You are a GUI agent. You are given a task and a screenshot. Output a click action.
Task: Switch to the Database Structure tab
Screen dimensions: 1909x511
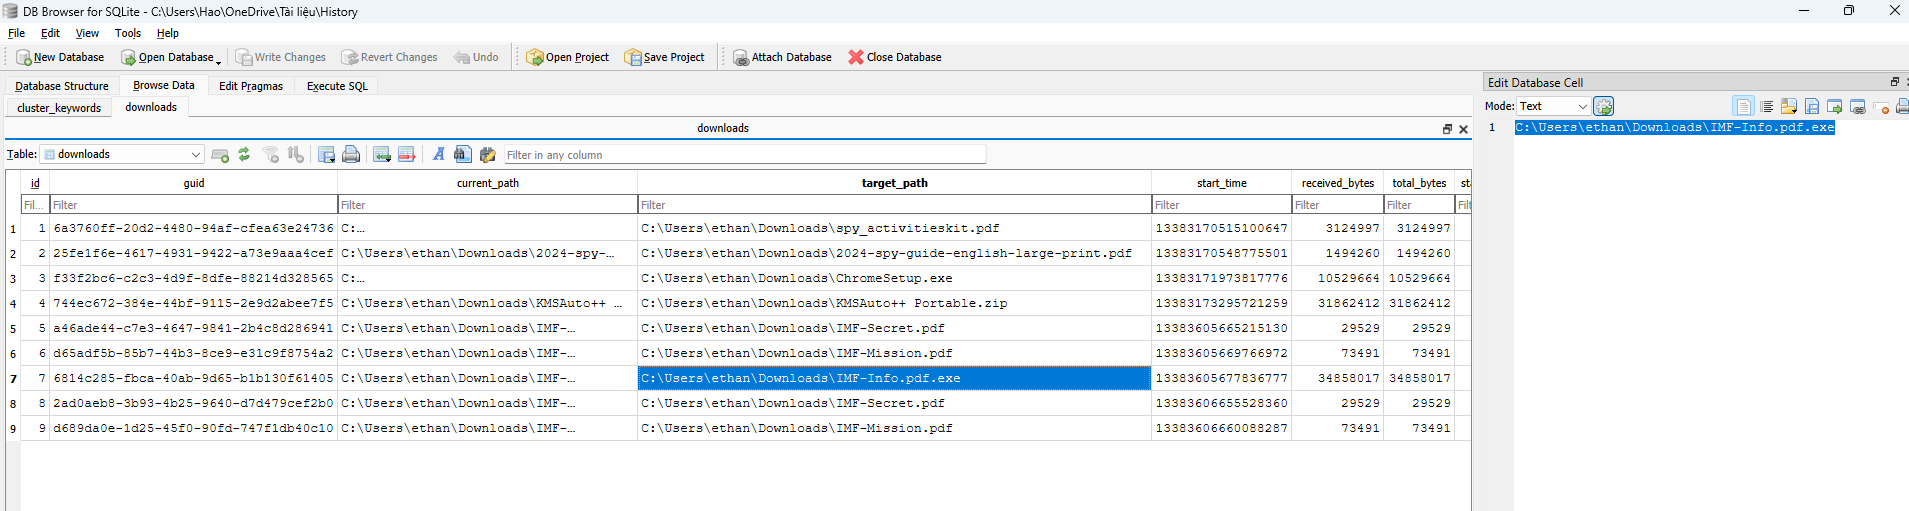click(x=62, y=86)
